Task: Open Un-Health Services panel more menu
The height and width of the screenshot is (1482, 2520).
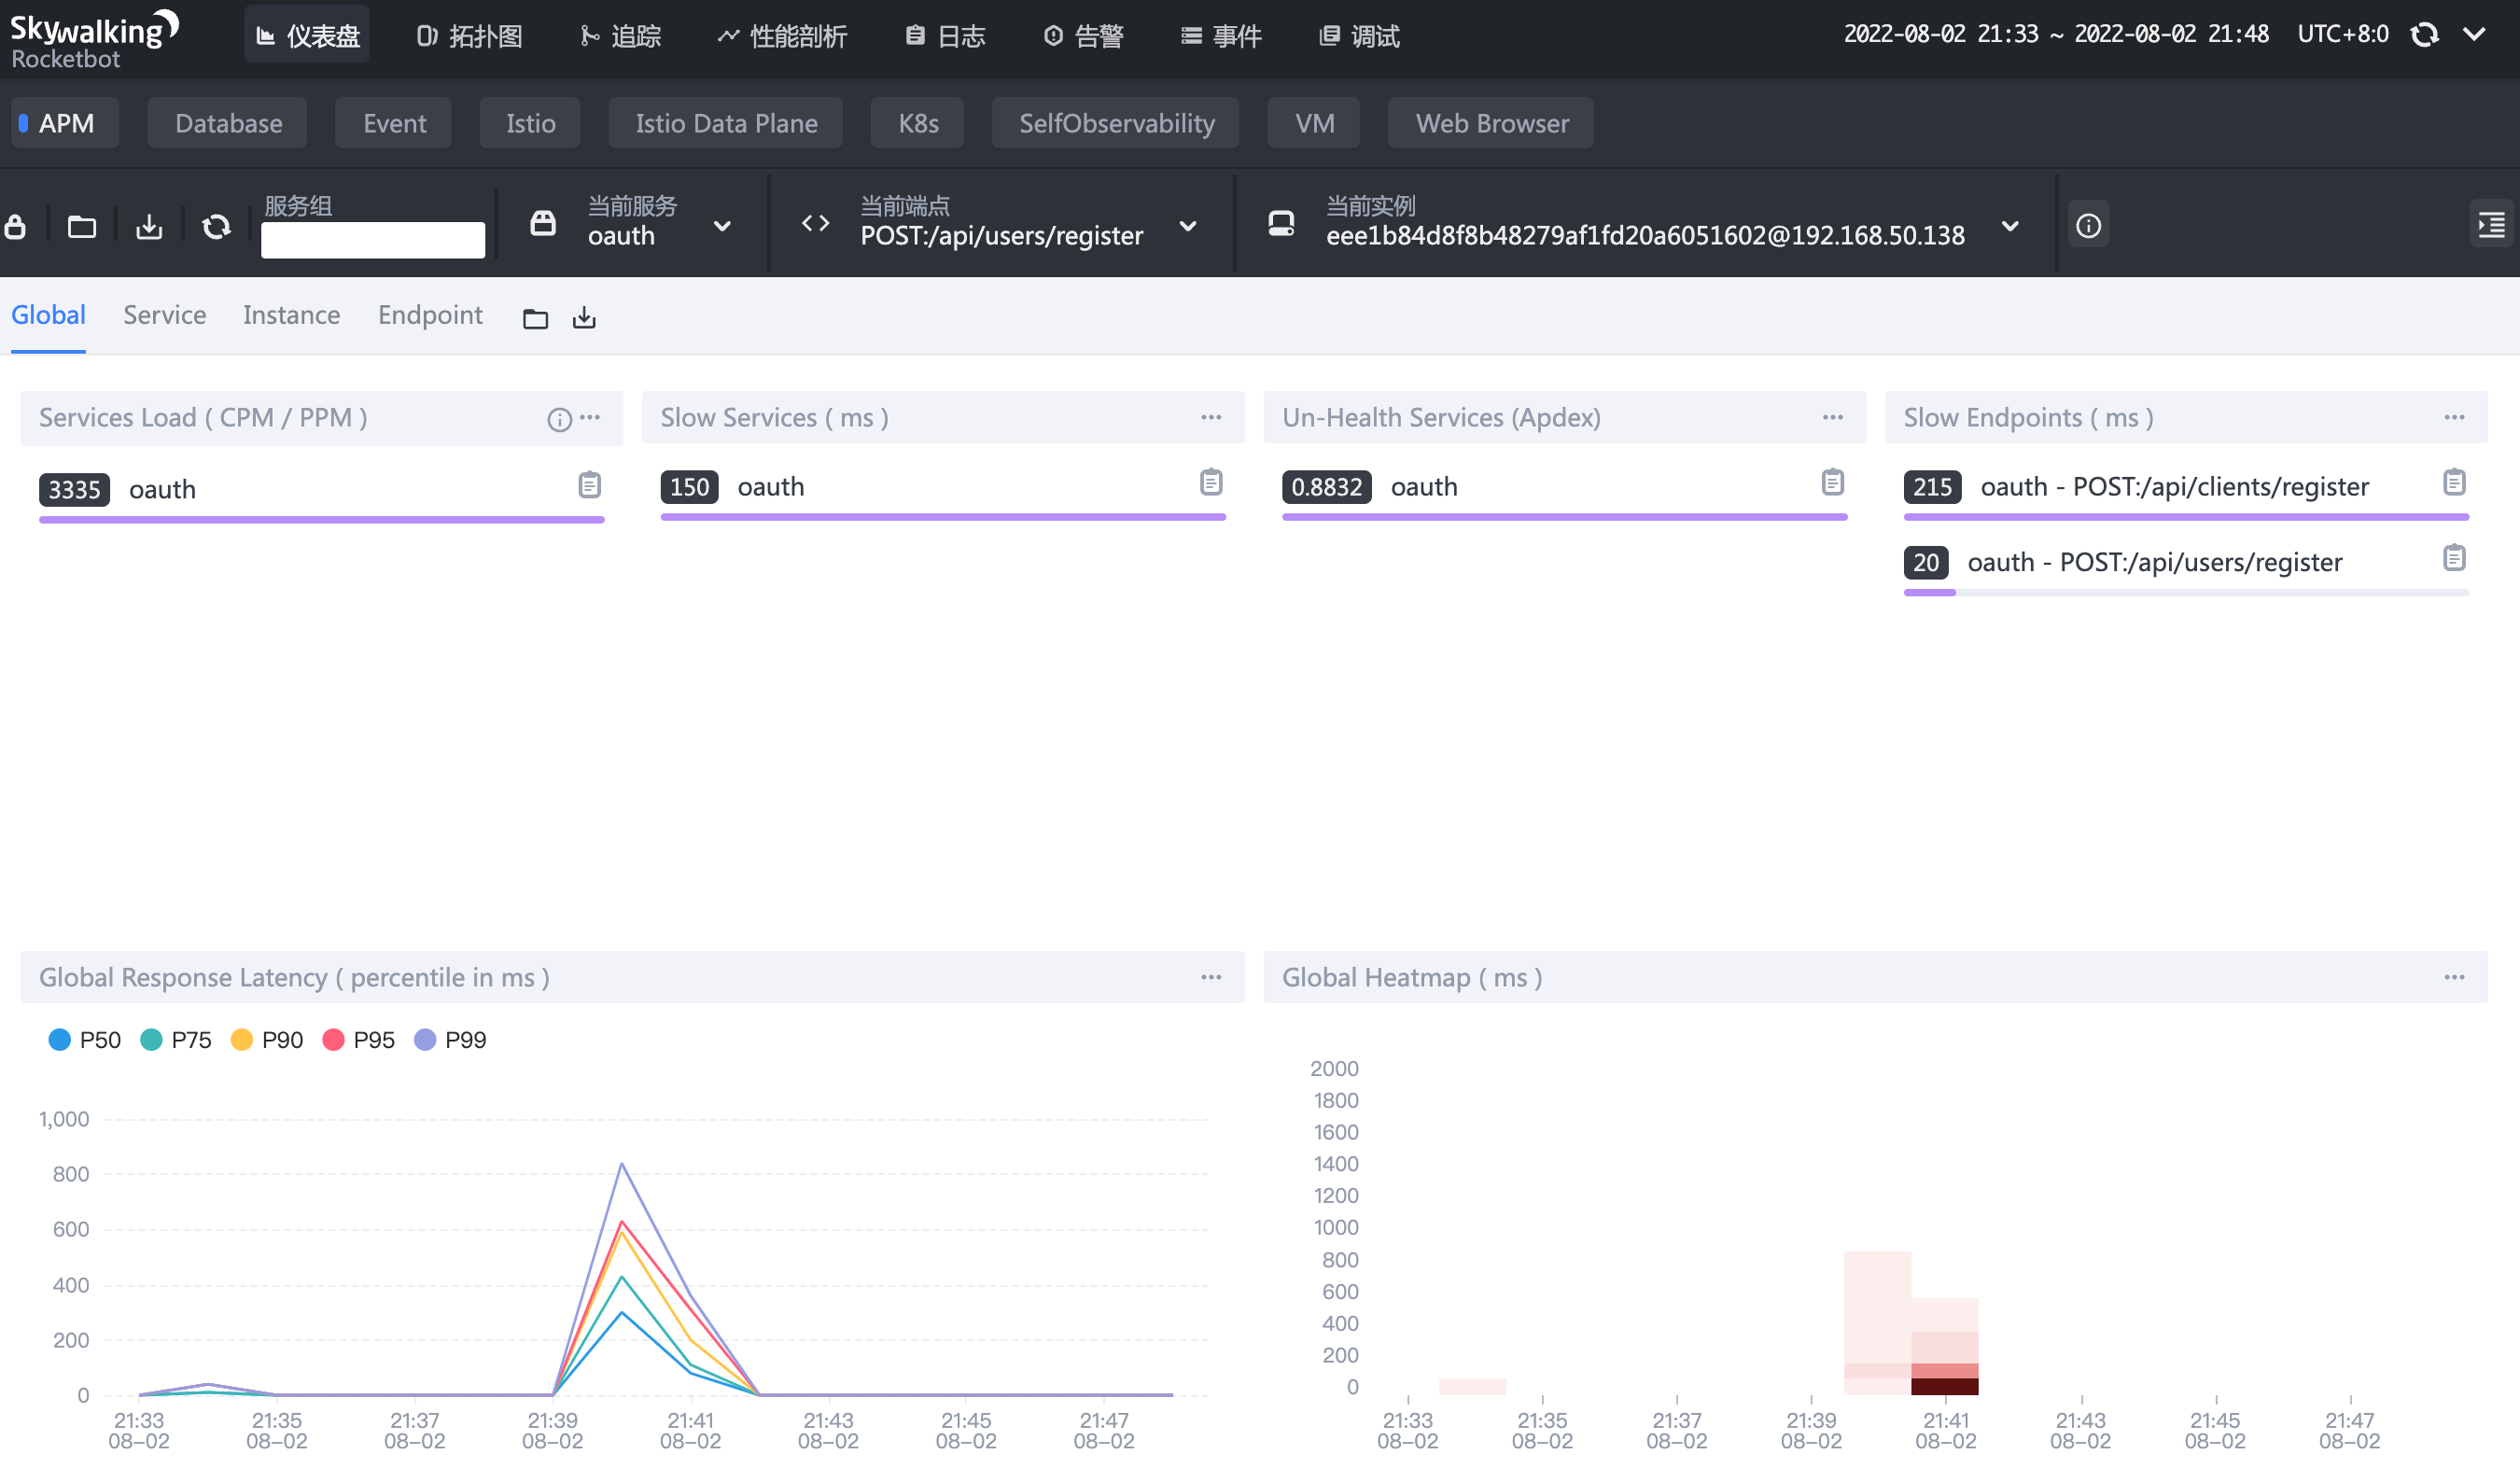Action: point(1832,417)
